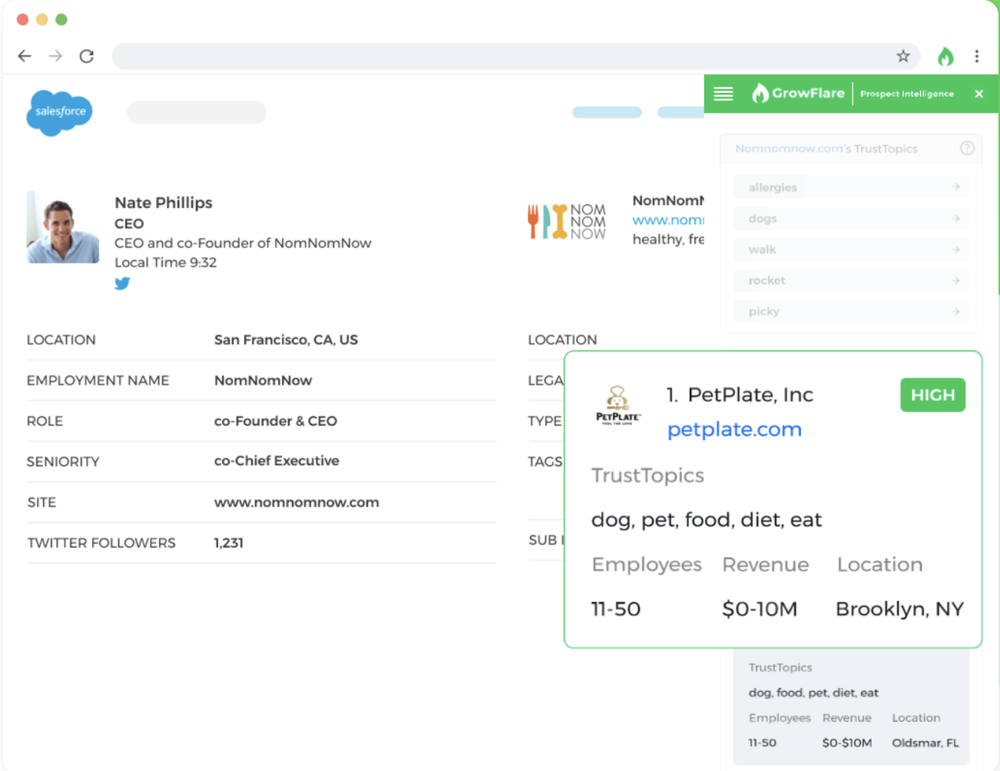Click the Nomnomnow.com's TrustTopics heading

coord(826,149)
